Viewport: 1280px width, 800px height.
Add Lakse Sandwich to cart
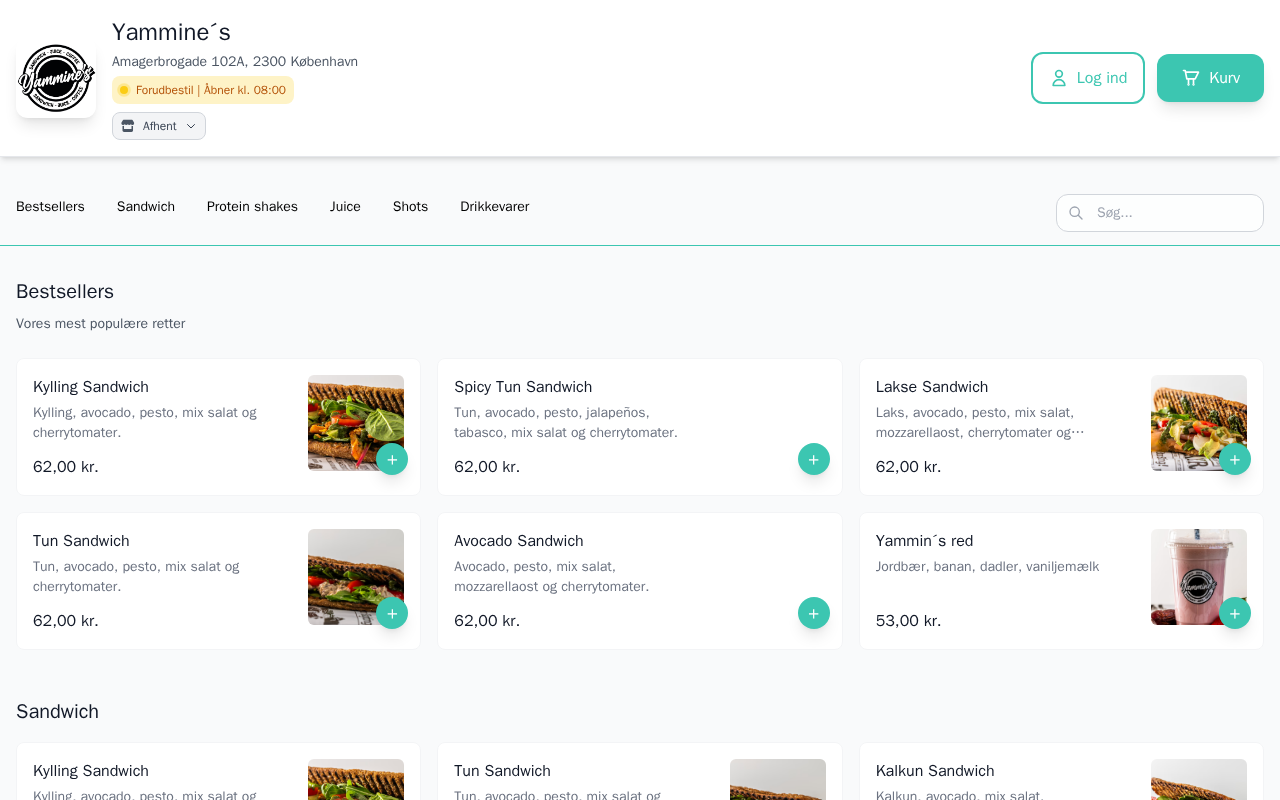(x=1235, y=459)
